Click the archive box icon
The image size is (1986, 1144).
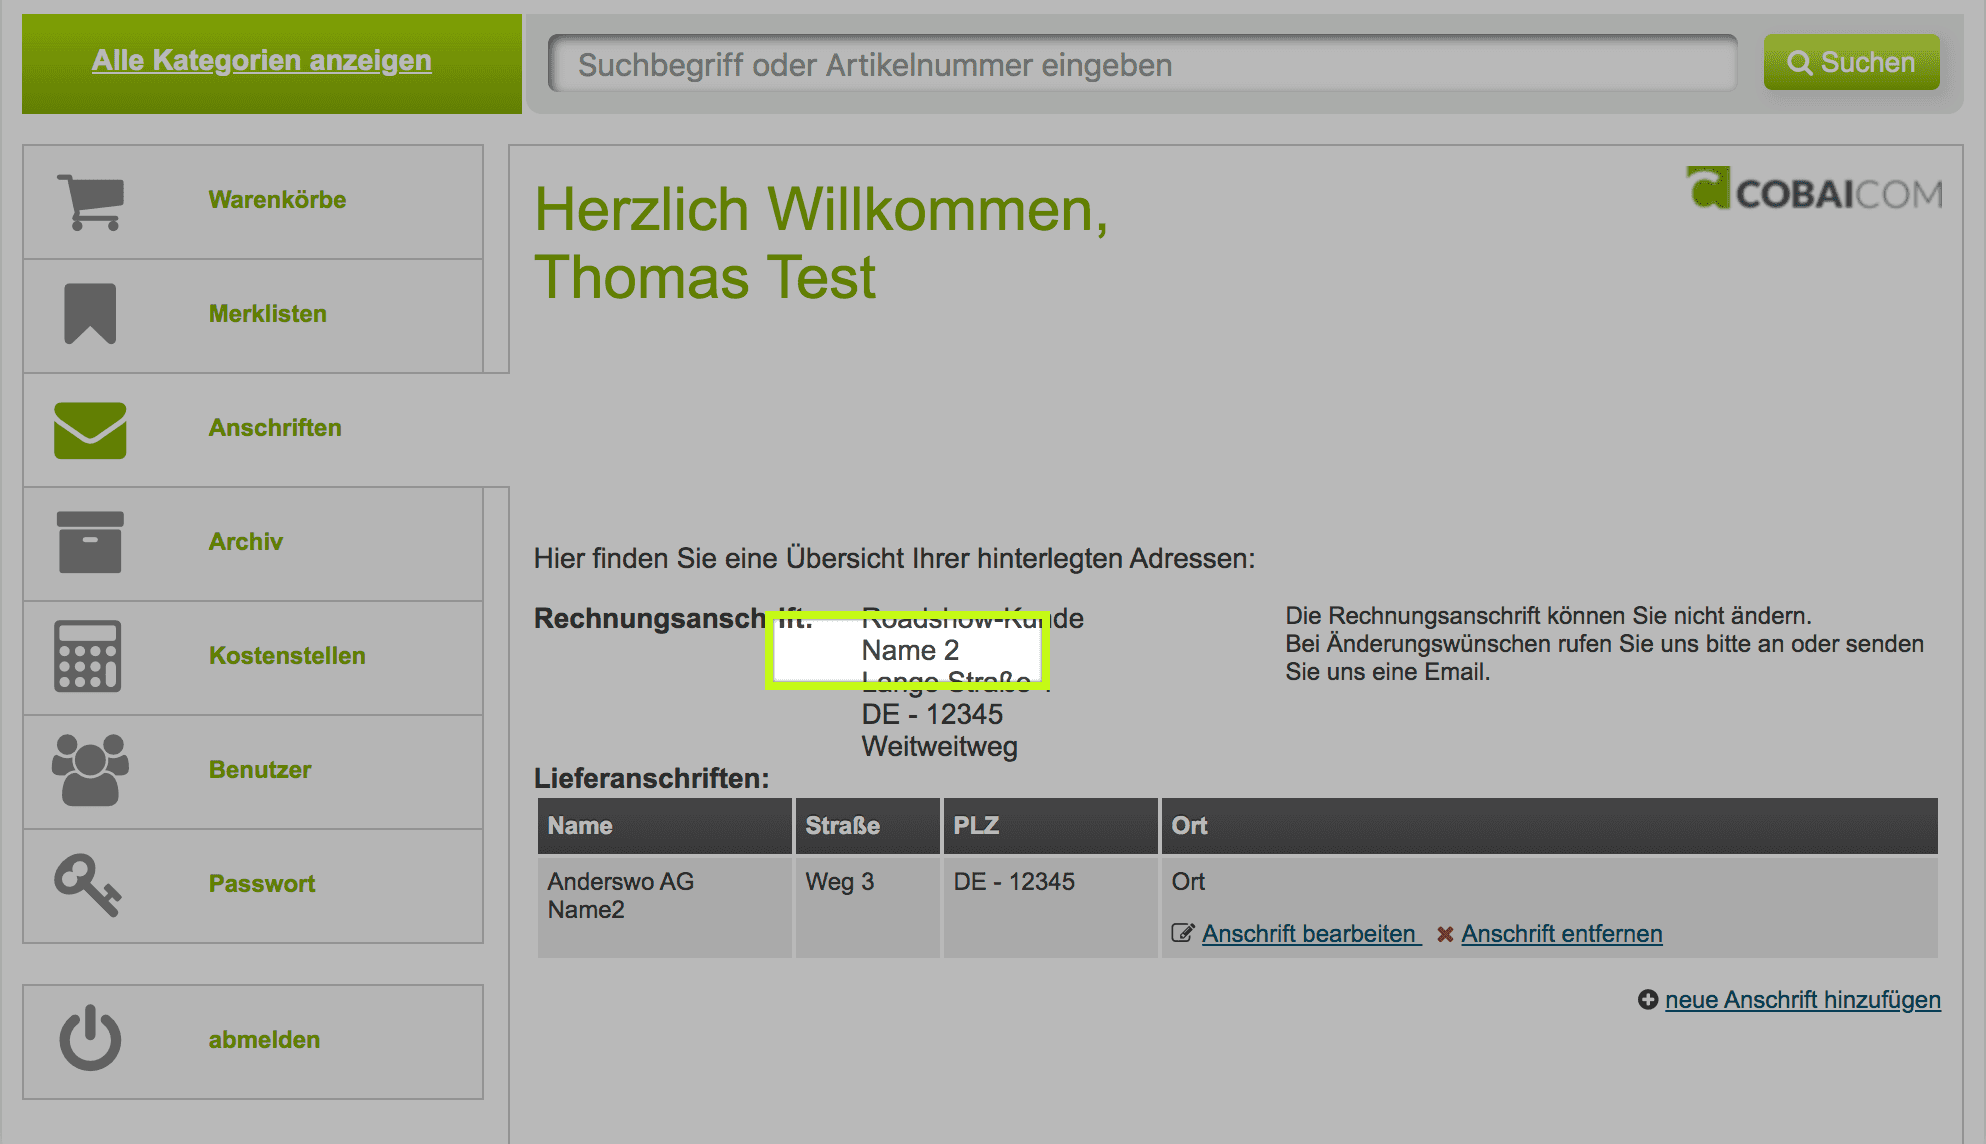(90, 542)
